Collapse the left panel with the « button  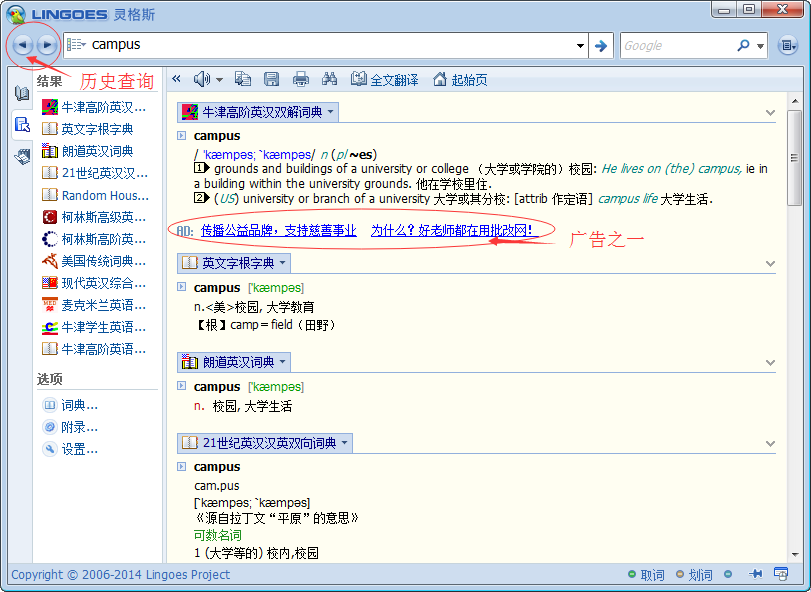click(x=176, y=79)
